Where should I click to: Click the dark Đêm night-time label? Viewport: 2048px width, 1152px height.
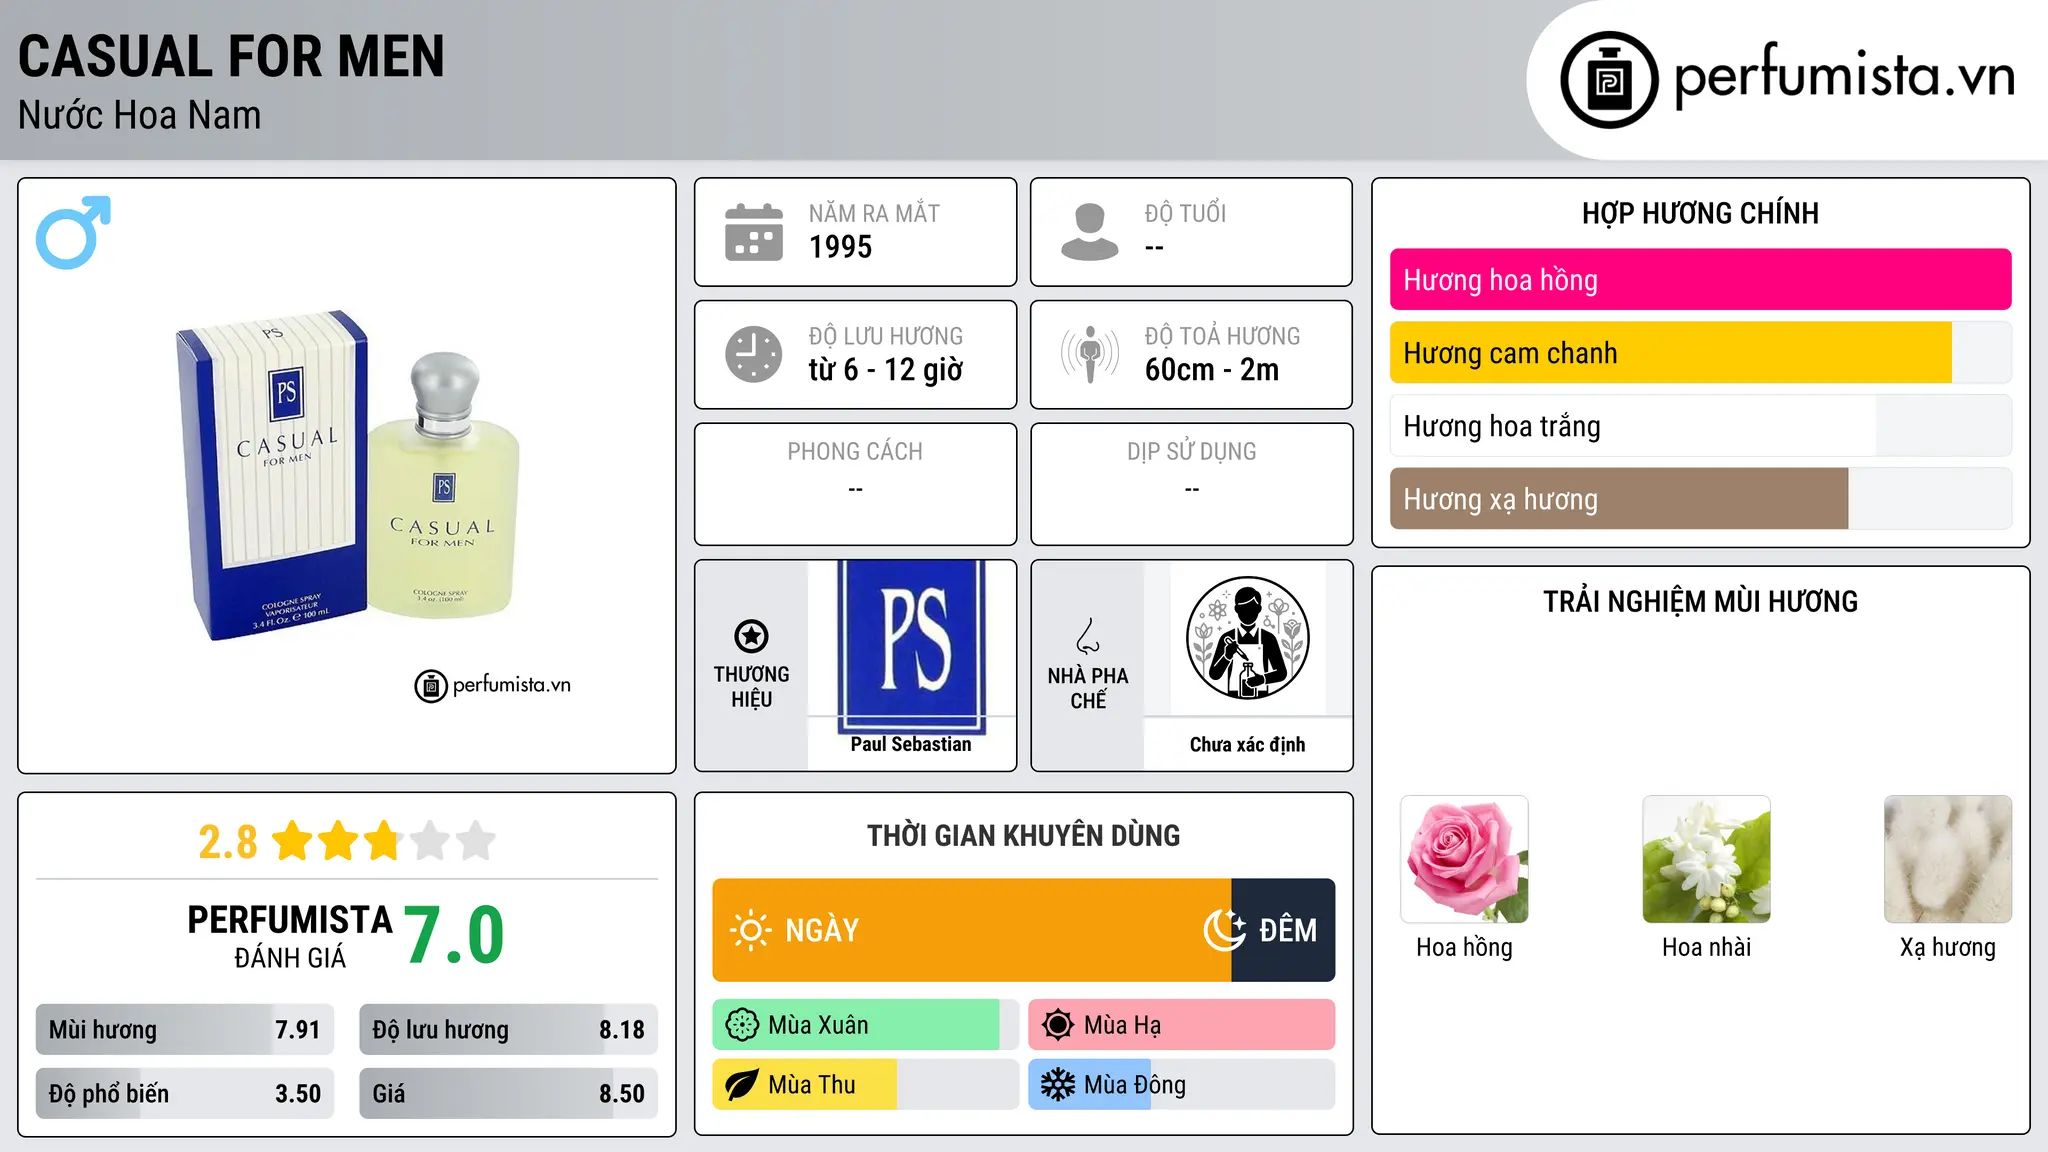(1288, 930)
